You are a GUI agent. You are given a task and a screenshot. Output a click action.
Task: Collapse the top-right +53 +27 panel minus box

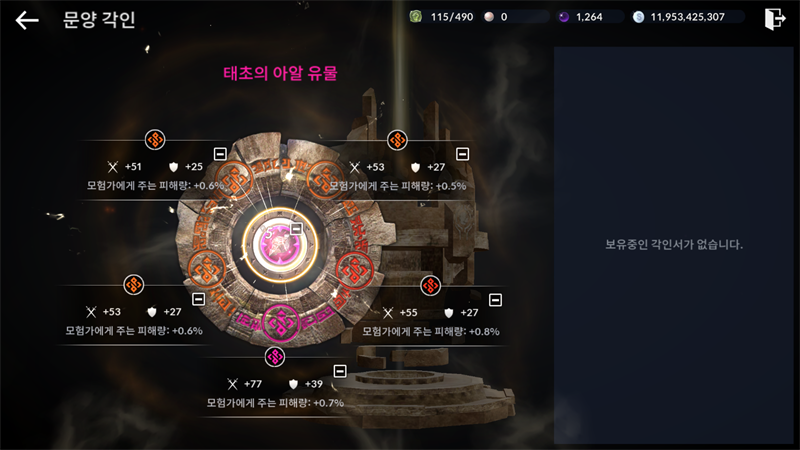point(462,154)
